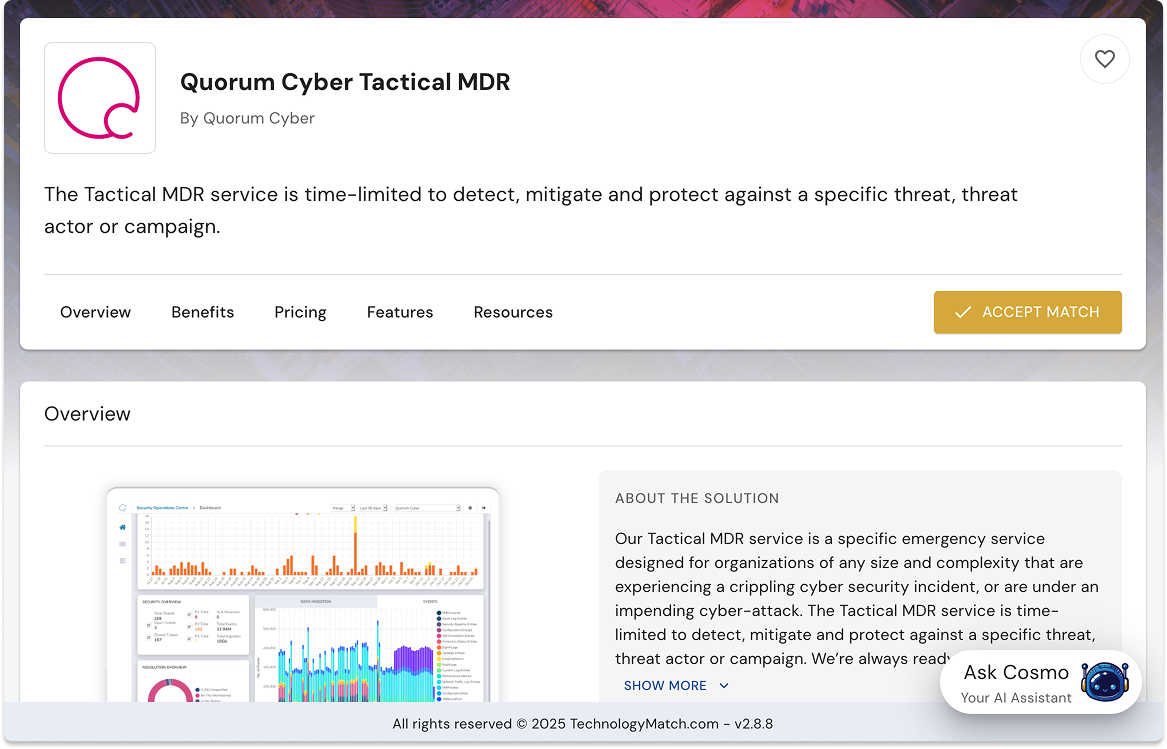Click the Quorum Cyber logo
The image size is (1167, 749).
100,98
